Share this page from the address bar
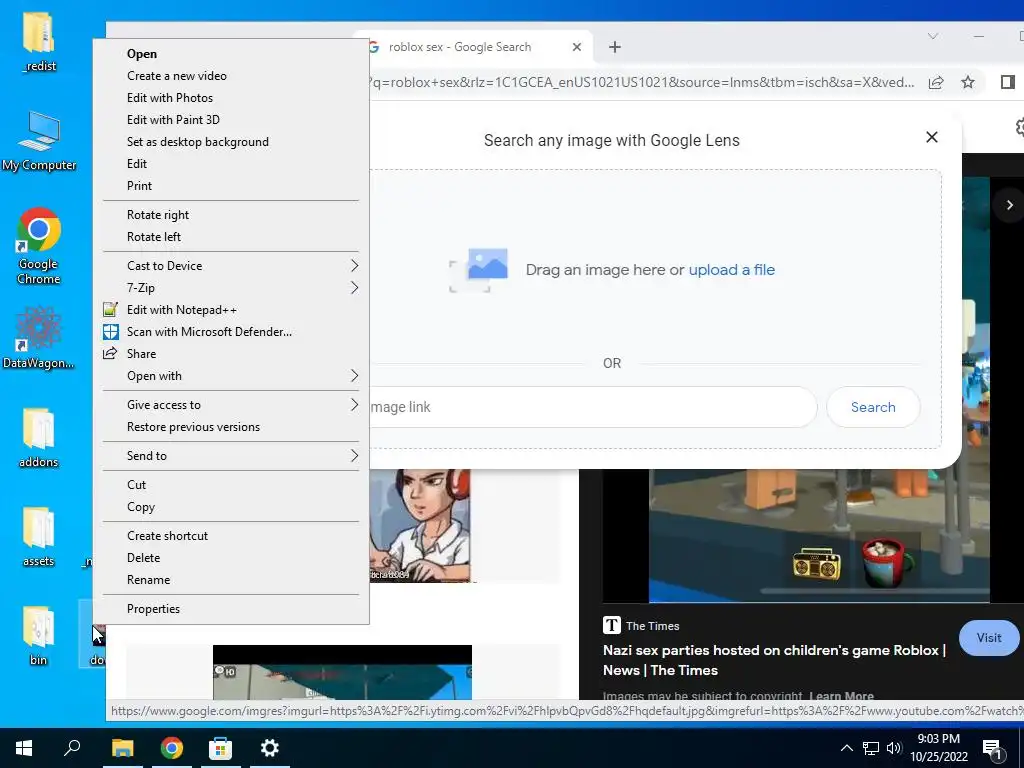1024x768 pixels. (x=936, y=82)
